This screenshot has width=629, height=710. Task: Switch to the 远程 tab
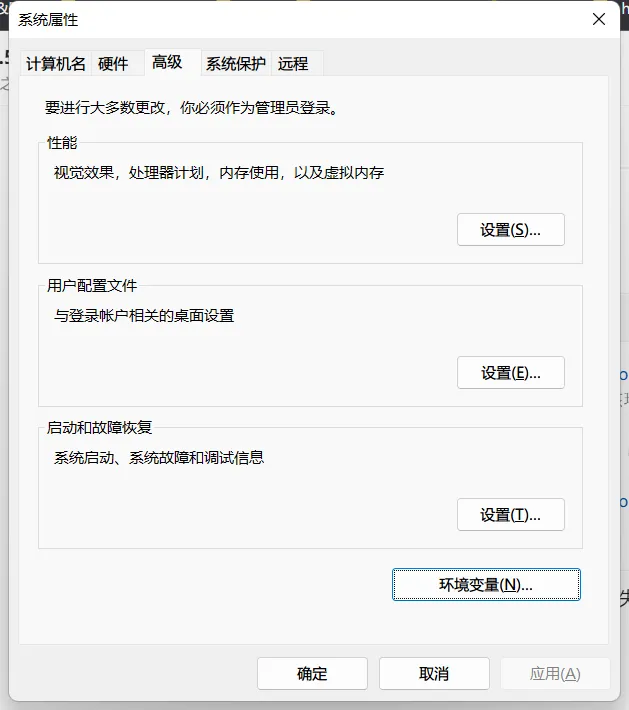pyautogui.click(x=293, y=64)
